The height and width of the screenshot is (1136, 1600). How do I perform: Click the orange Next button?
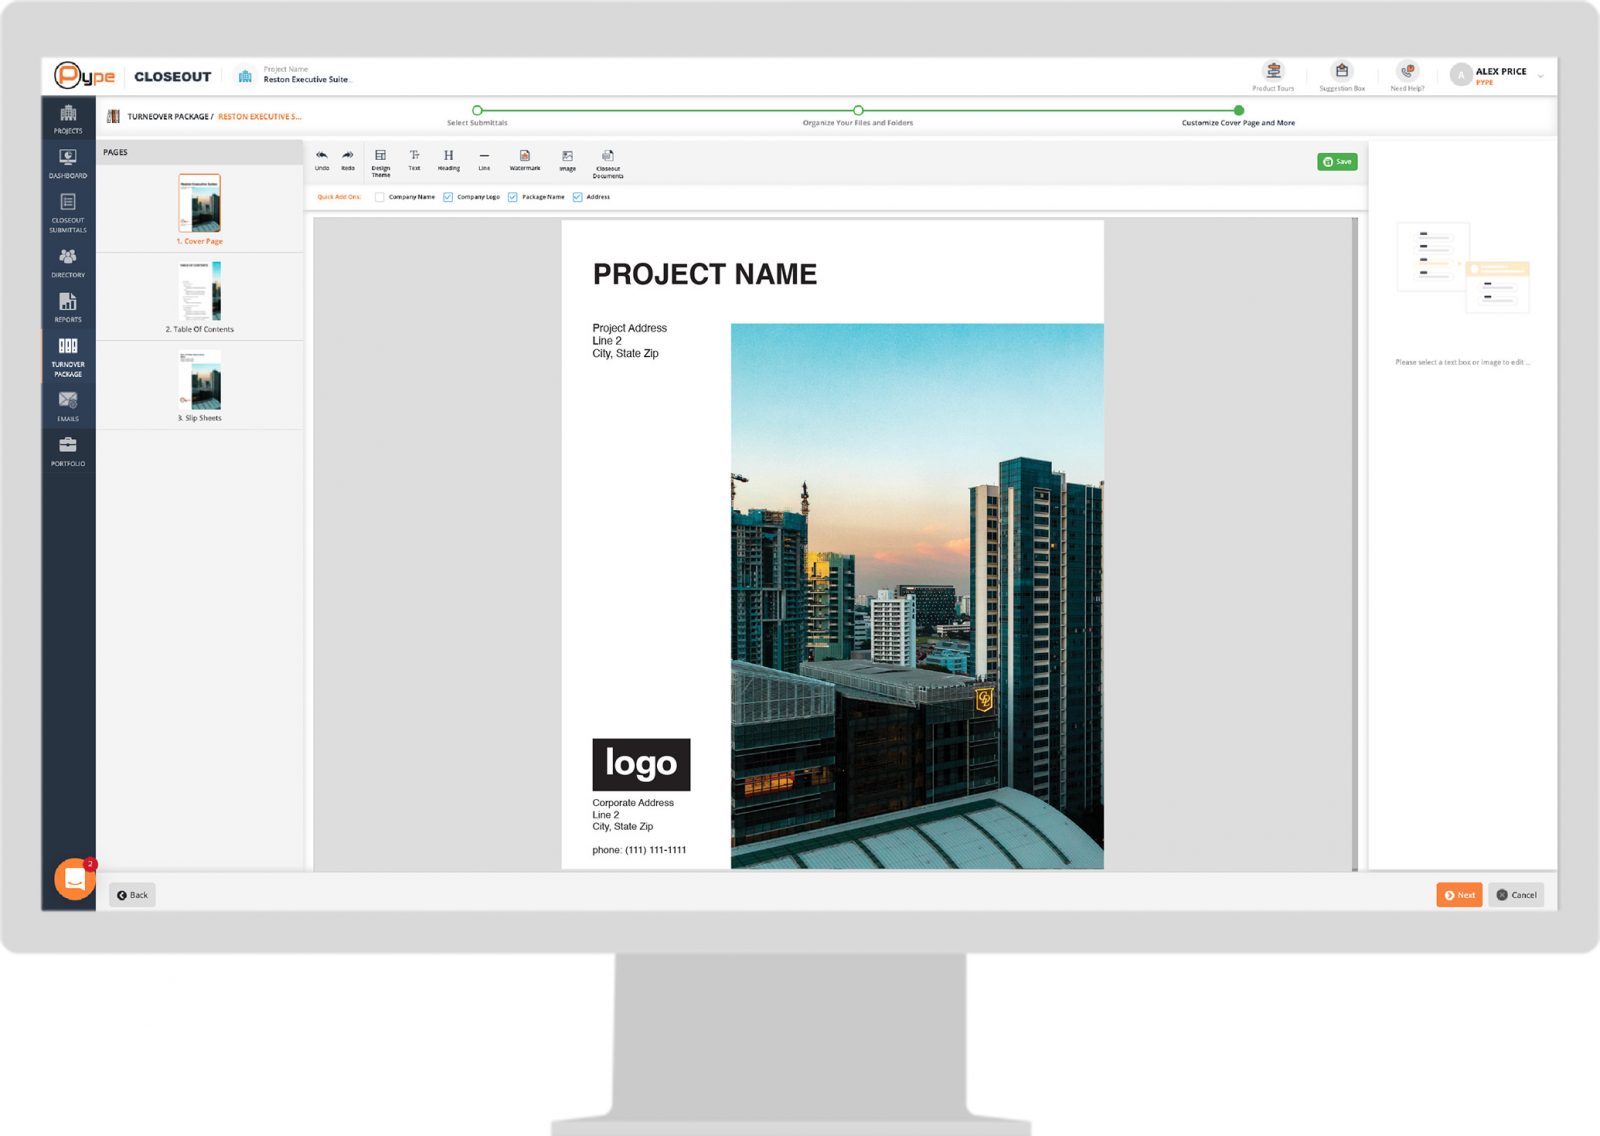point(1459,895)
